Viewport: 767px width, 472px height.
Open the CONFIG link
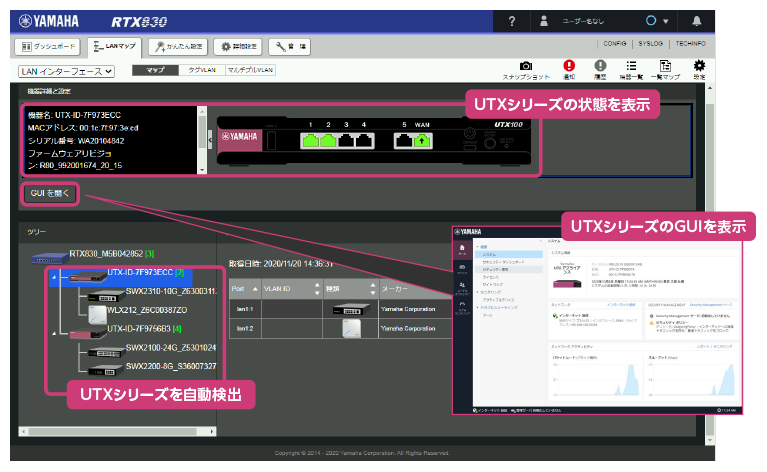pos(614,44)
